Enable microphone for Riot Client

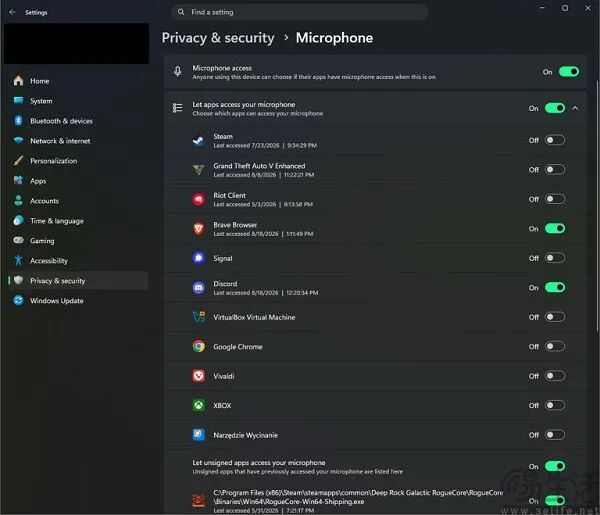coord(555,199)
